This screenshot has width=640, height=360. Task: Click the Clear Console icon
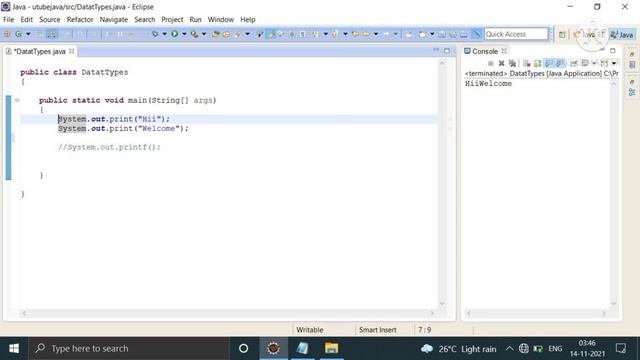click(527, 63)
